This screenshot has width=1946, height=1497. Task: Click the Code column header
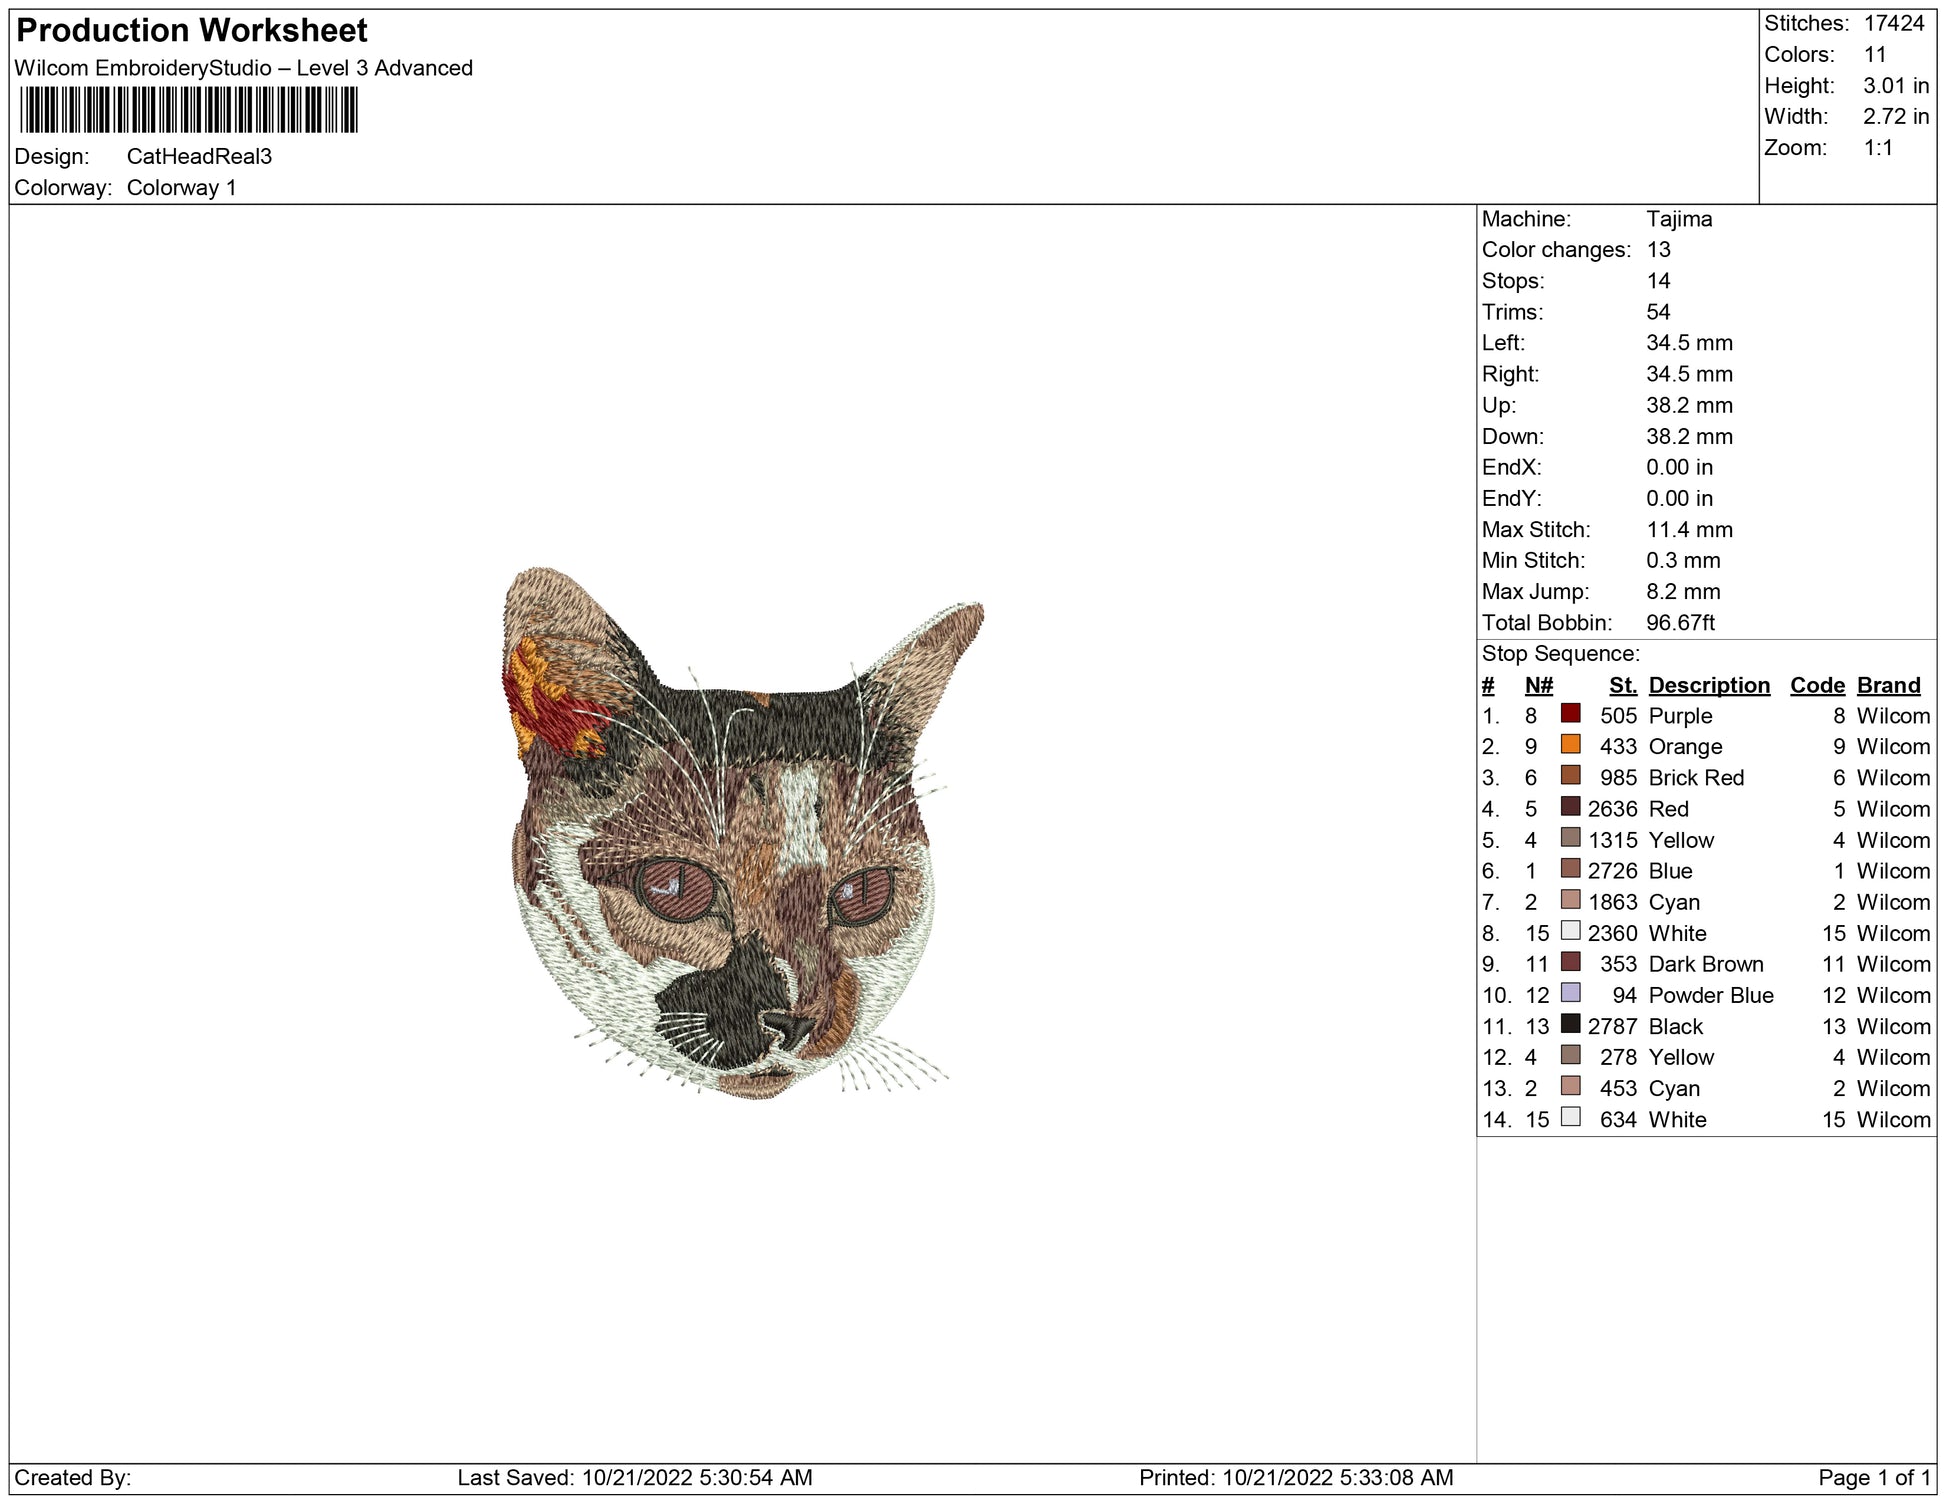click(x=1816, y=685)
